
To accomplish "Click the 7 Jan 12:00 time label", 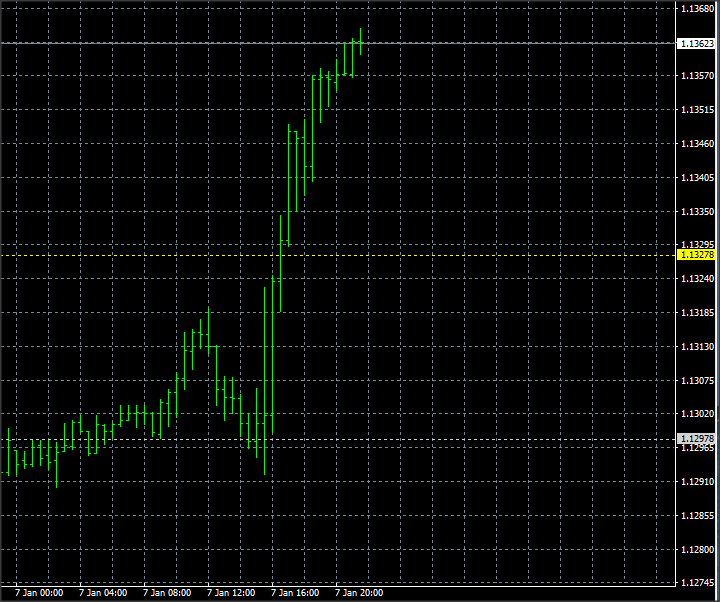I will 231,593.
